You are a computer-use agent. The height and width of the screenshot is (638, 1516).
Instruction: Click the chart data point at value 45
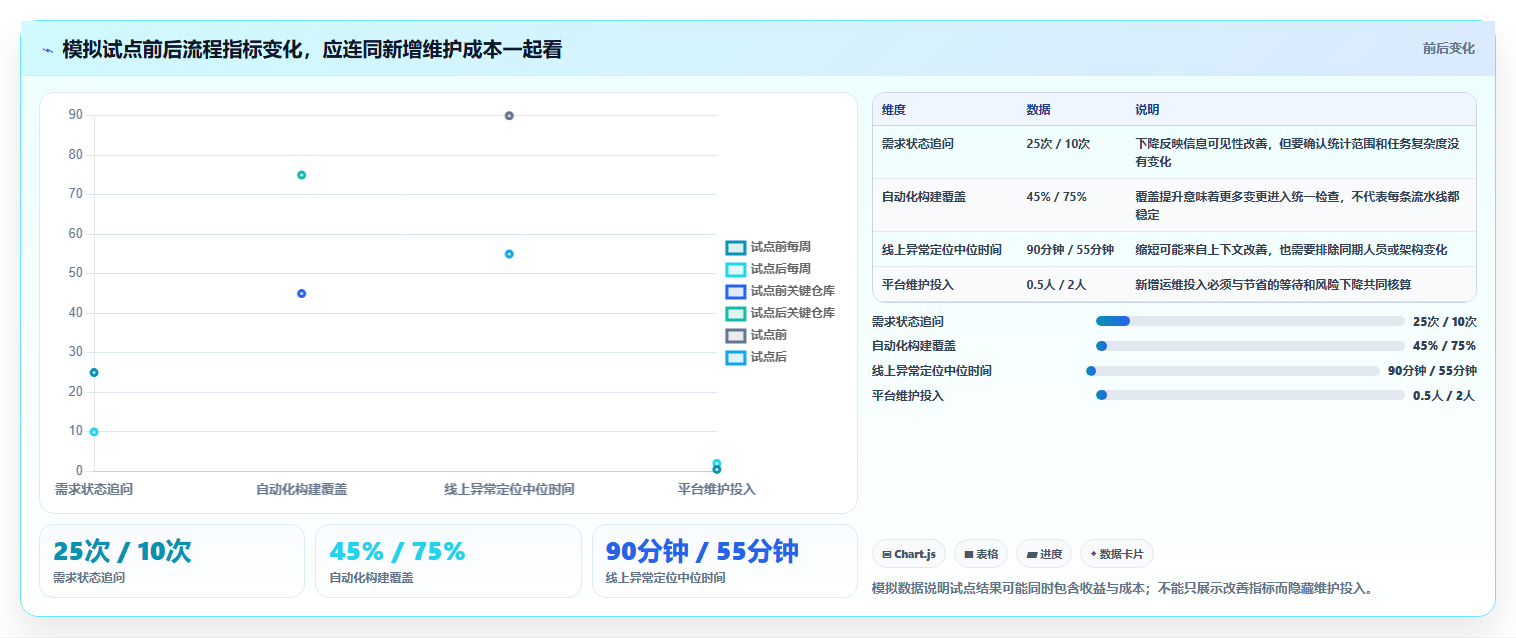(301, 293)
